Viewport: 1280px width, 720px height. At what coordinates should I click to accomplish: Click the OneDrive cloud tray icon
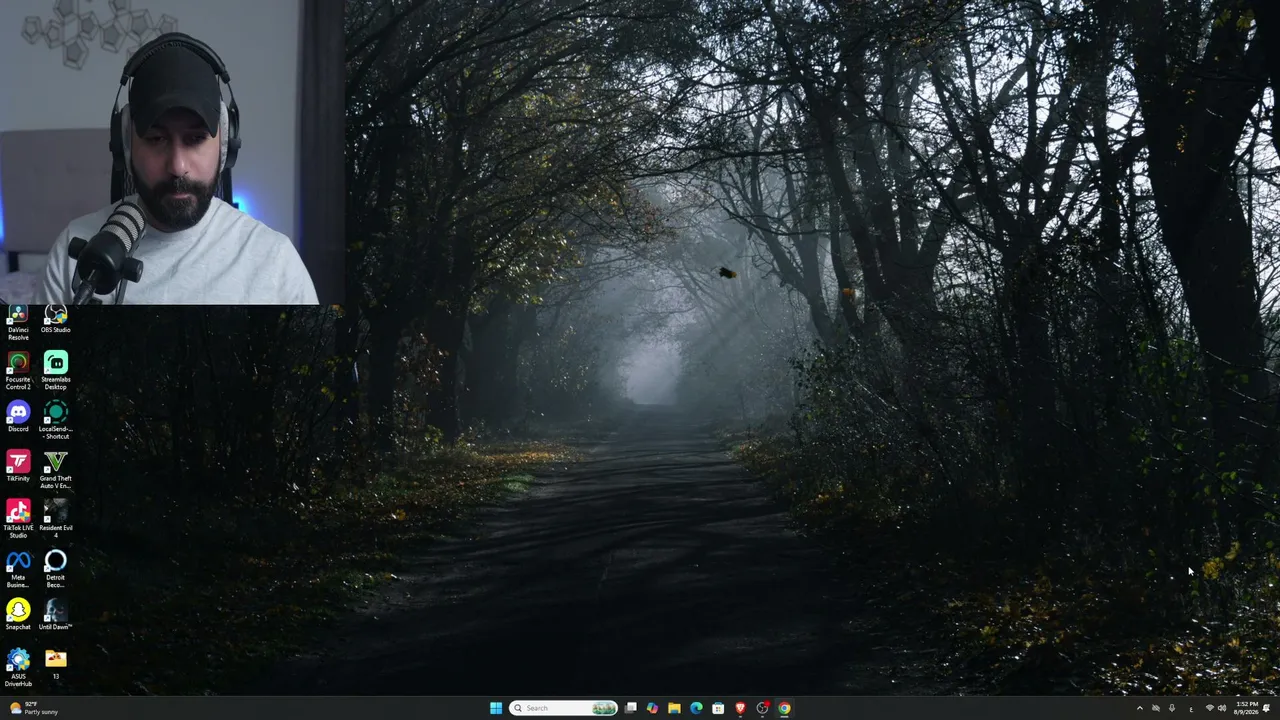[x=1156, y=708]
